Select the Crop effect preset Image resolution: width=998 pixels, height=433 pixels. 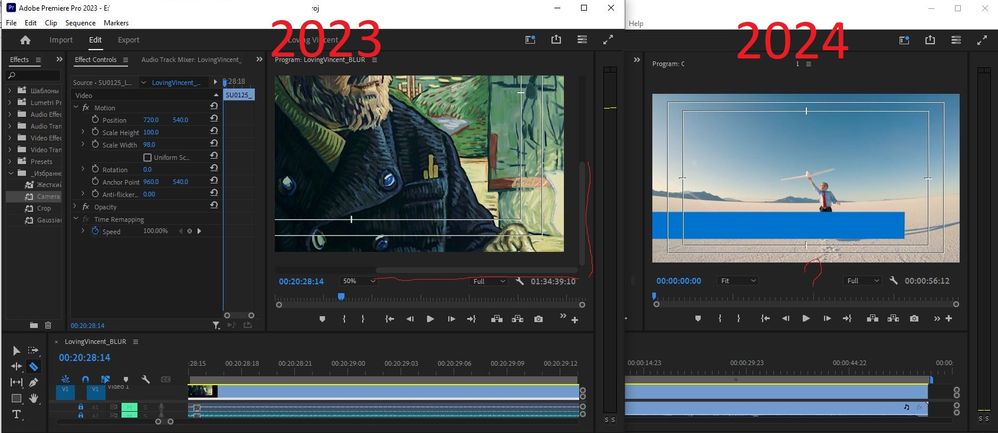pyautogui.click(x=43, y=208)
